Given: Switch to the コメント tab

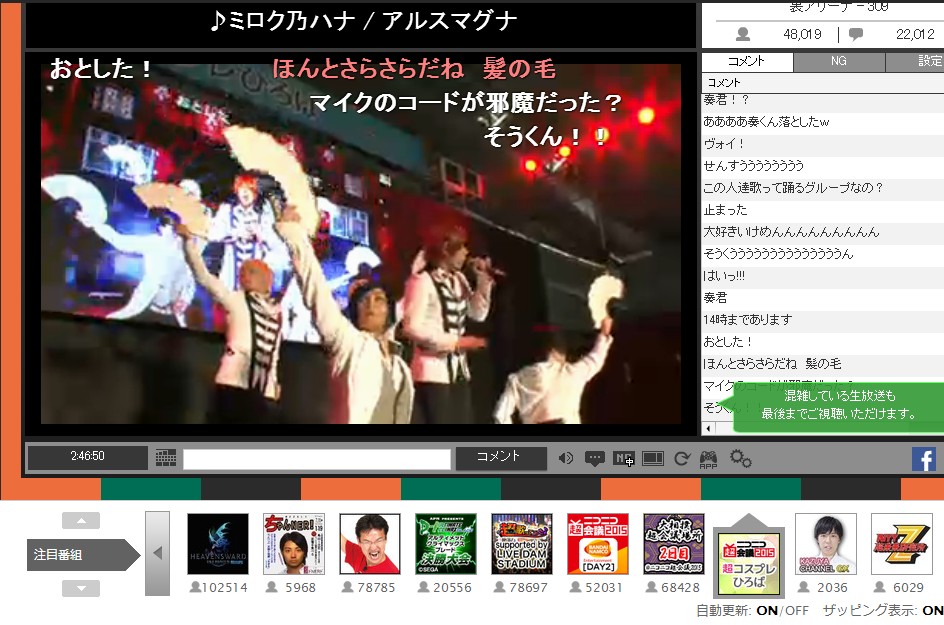Looking at the screenshot, I should point(747,61).
